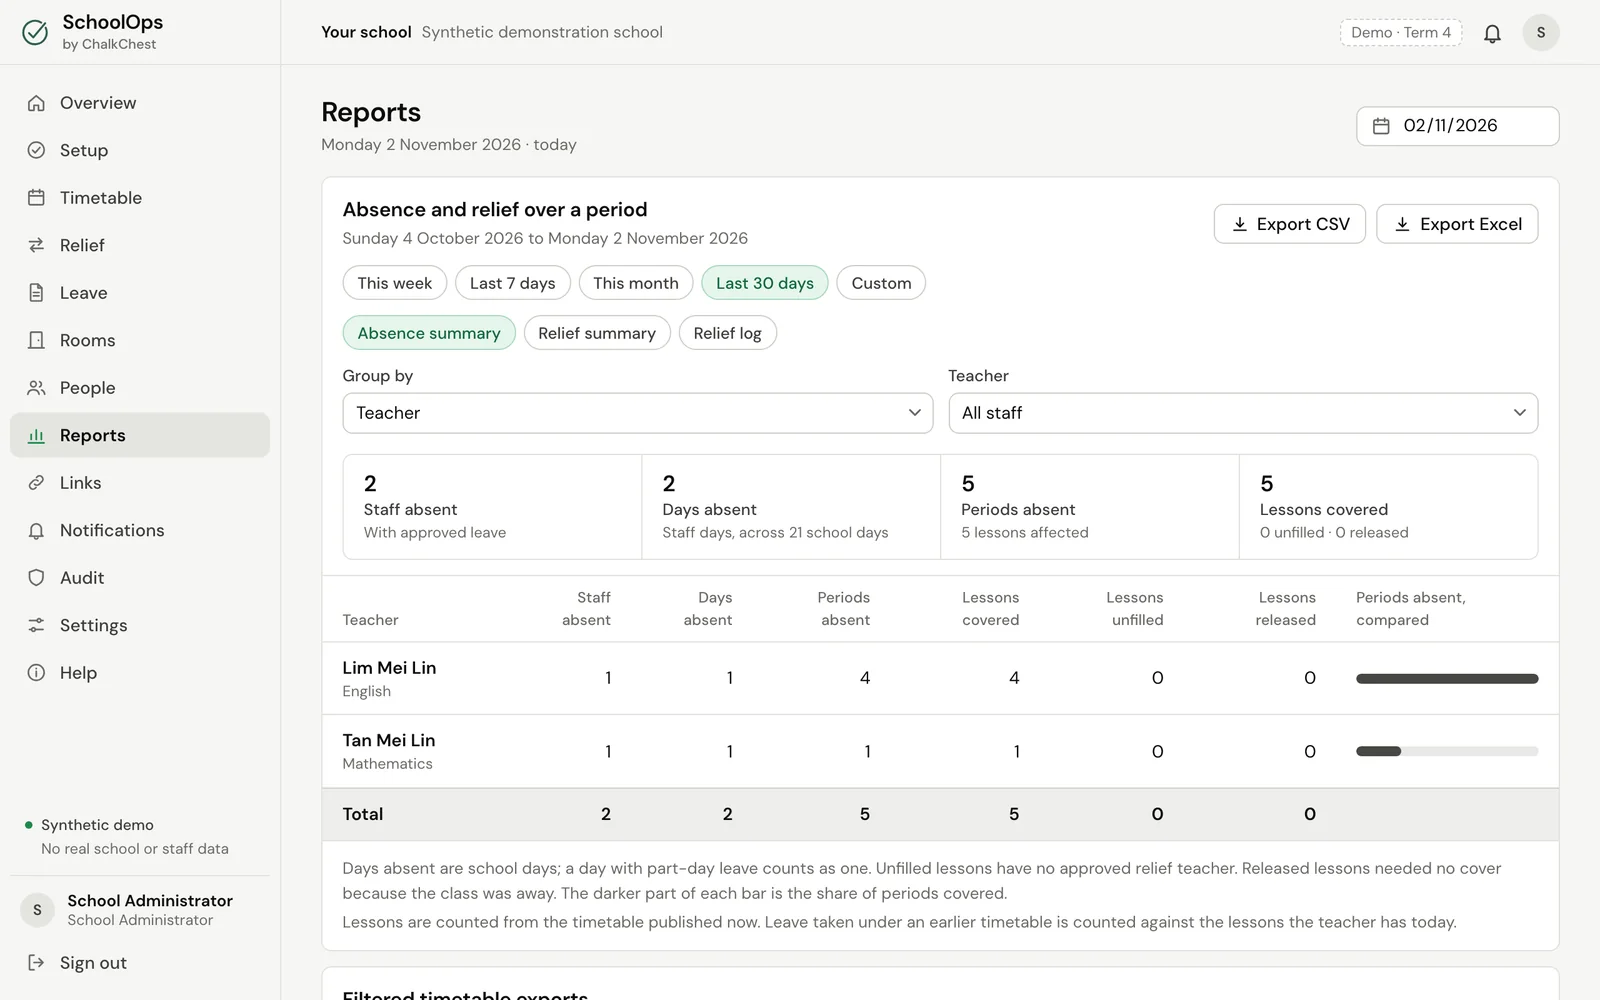Click Lim Mei Lin periods comparison bar
Image resolution: width=1600 pixels, height=1000 pixels.
point(1447,679)
